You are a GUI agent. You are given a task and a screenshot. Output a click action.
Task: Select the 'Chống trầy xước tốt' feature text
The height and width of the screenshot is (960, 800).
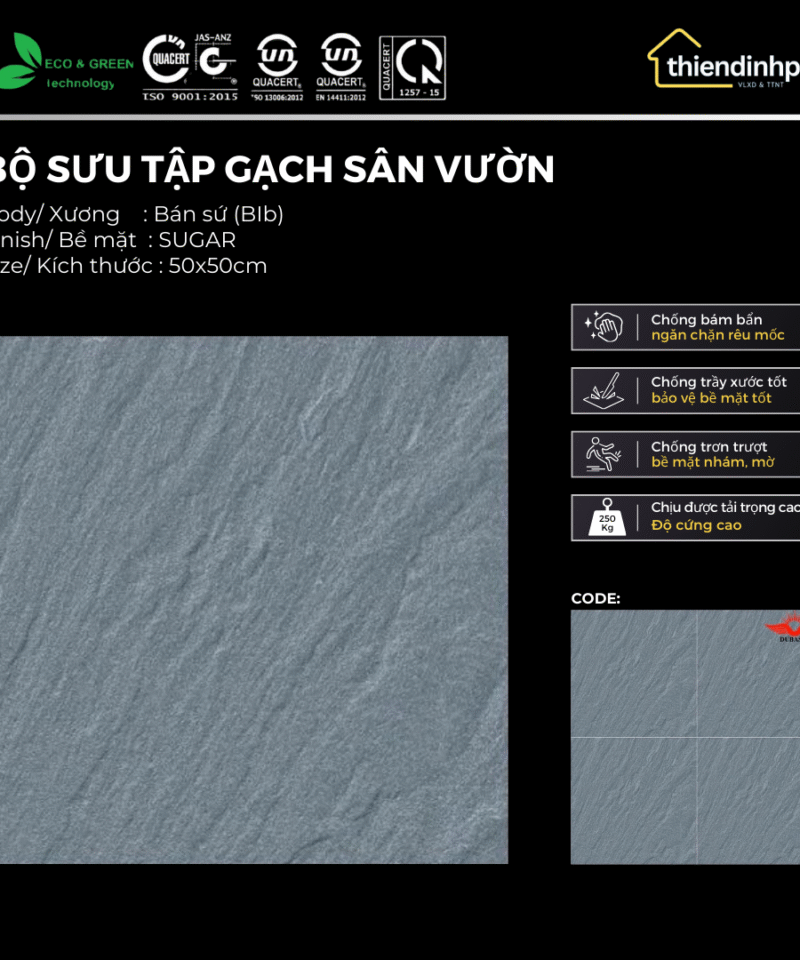(x=718, y=382)
